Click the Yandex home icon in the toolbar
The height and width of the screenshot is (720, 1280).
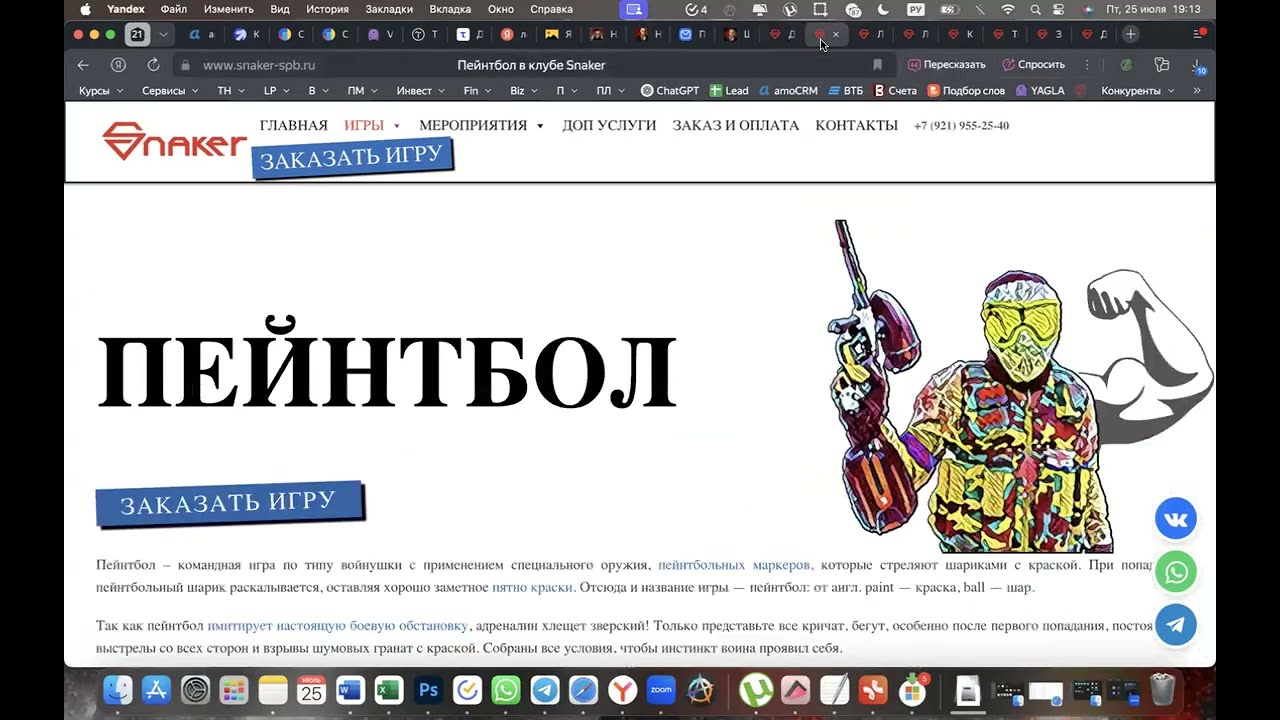tap(118, 65)
